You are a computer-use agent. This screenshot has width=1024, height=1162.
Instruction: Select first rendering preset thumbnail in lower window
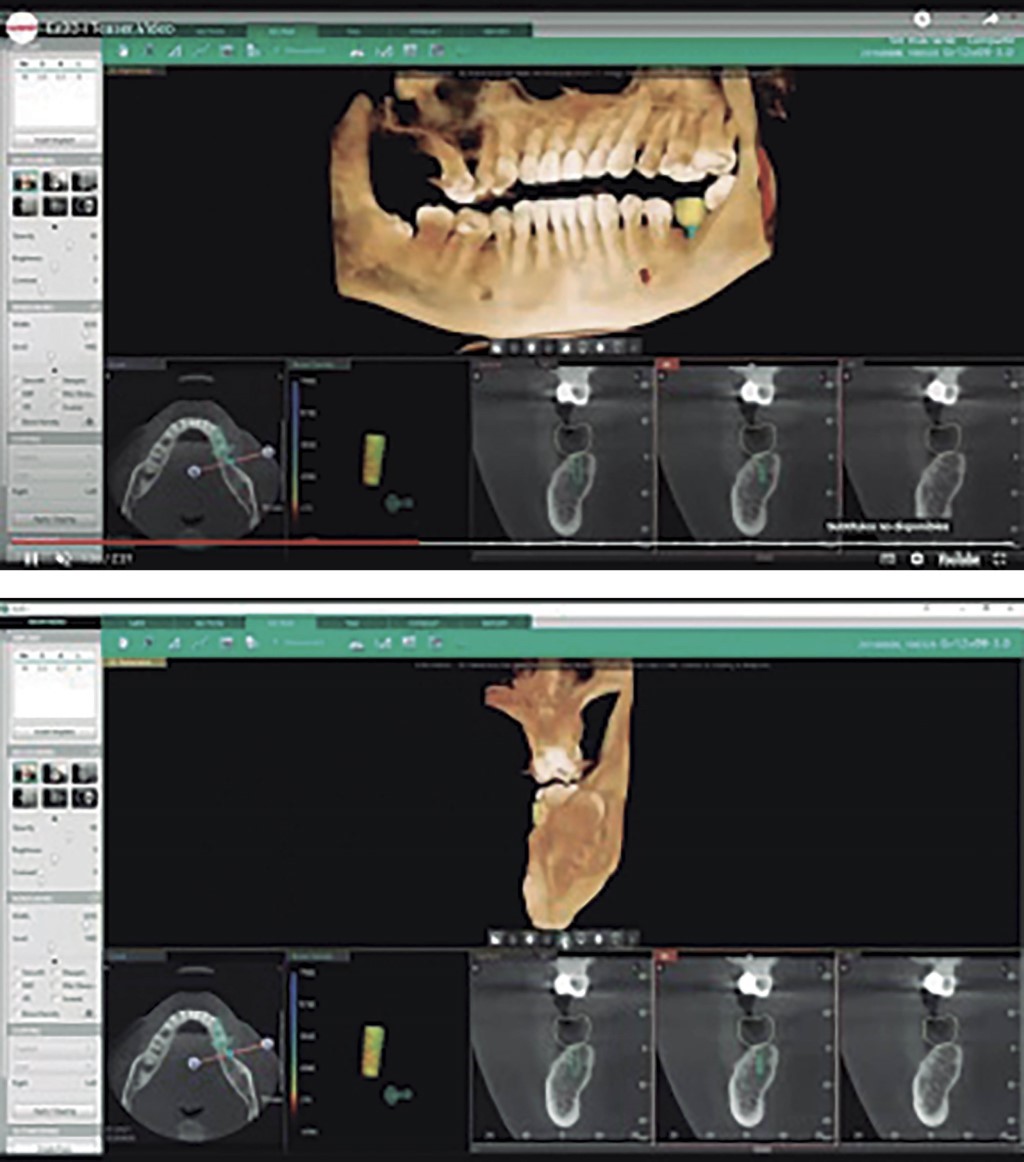coord(26,773)
